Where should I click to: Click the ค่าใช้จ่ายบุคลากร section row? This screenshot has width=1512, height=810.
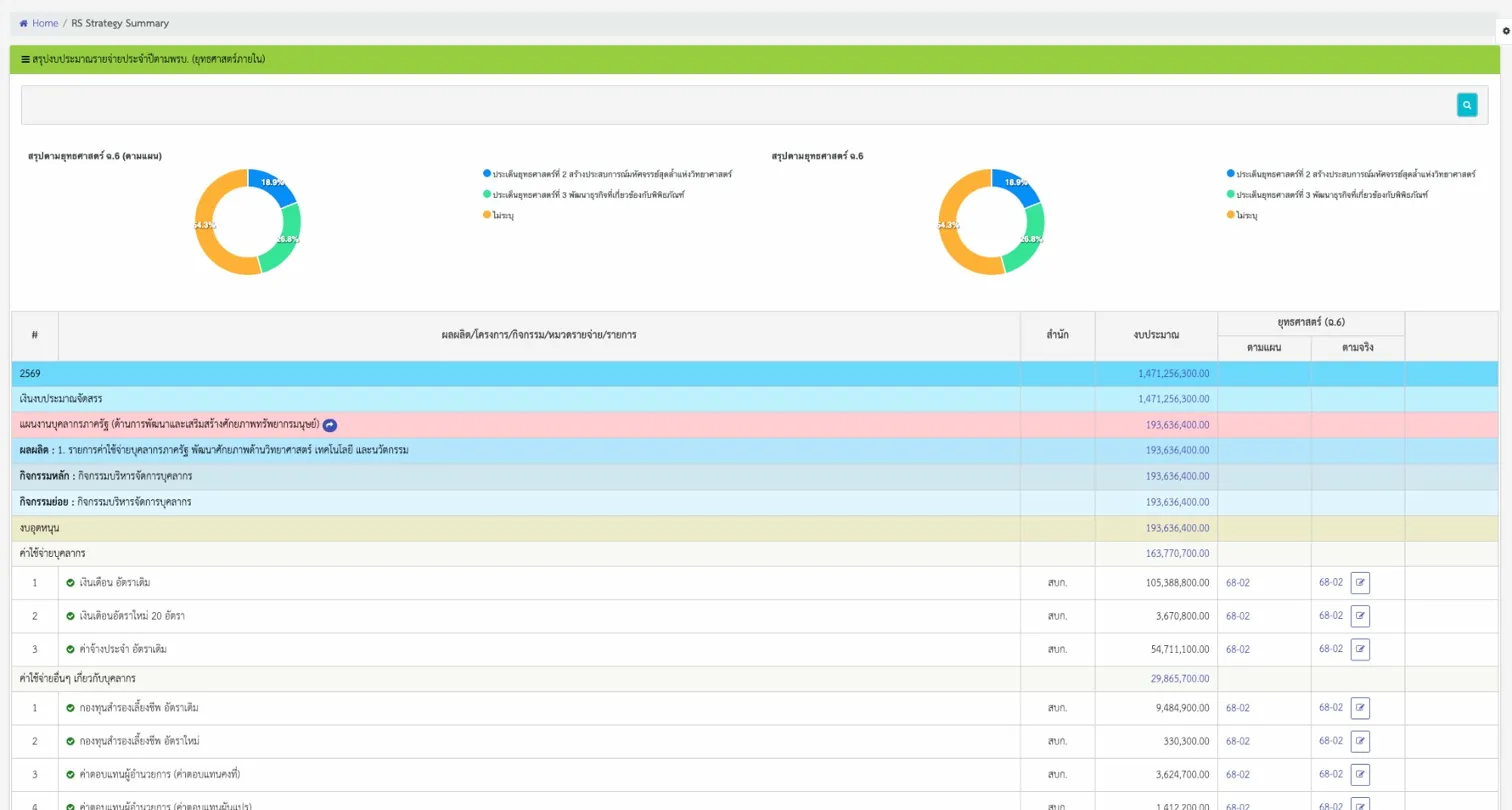(755, 553)
